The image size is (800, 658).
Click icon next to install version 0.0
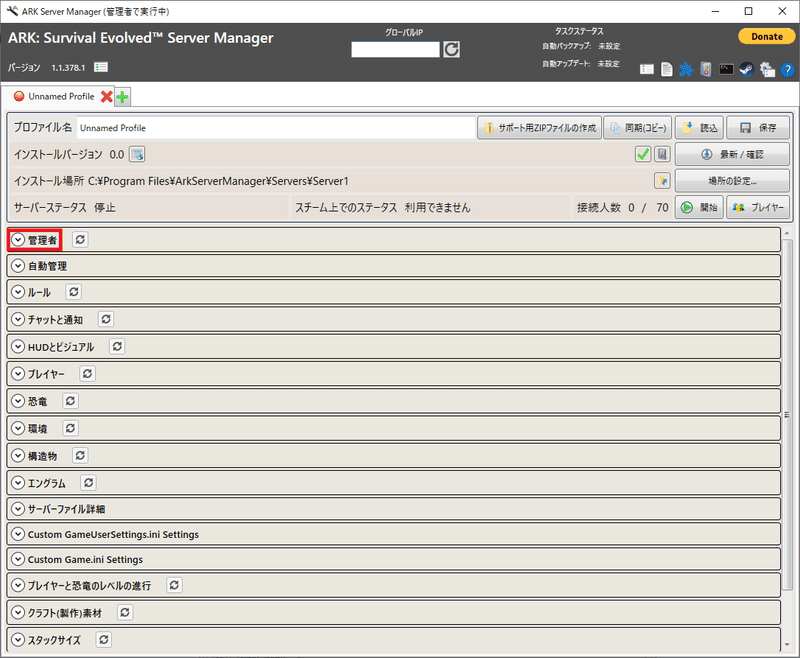pyautogui.click(x=137, y=154)
